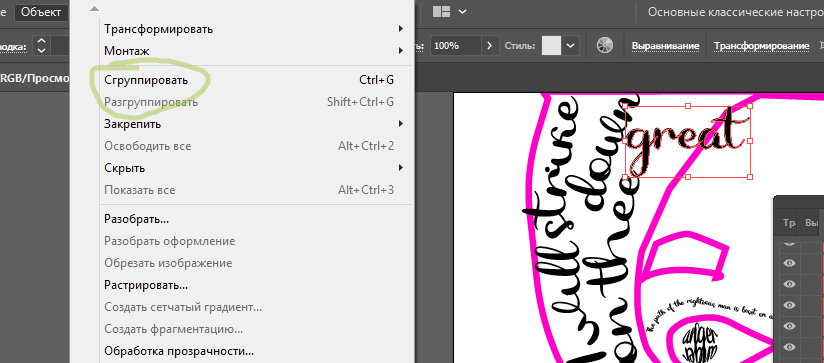Increase stroke weight with the up arrow
This screenshot has height=363, width=824.
click(42, 40)
